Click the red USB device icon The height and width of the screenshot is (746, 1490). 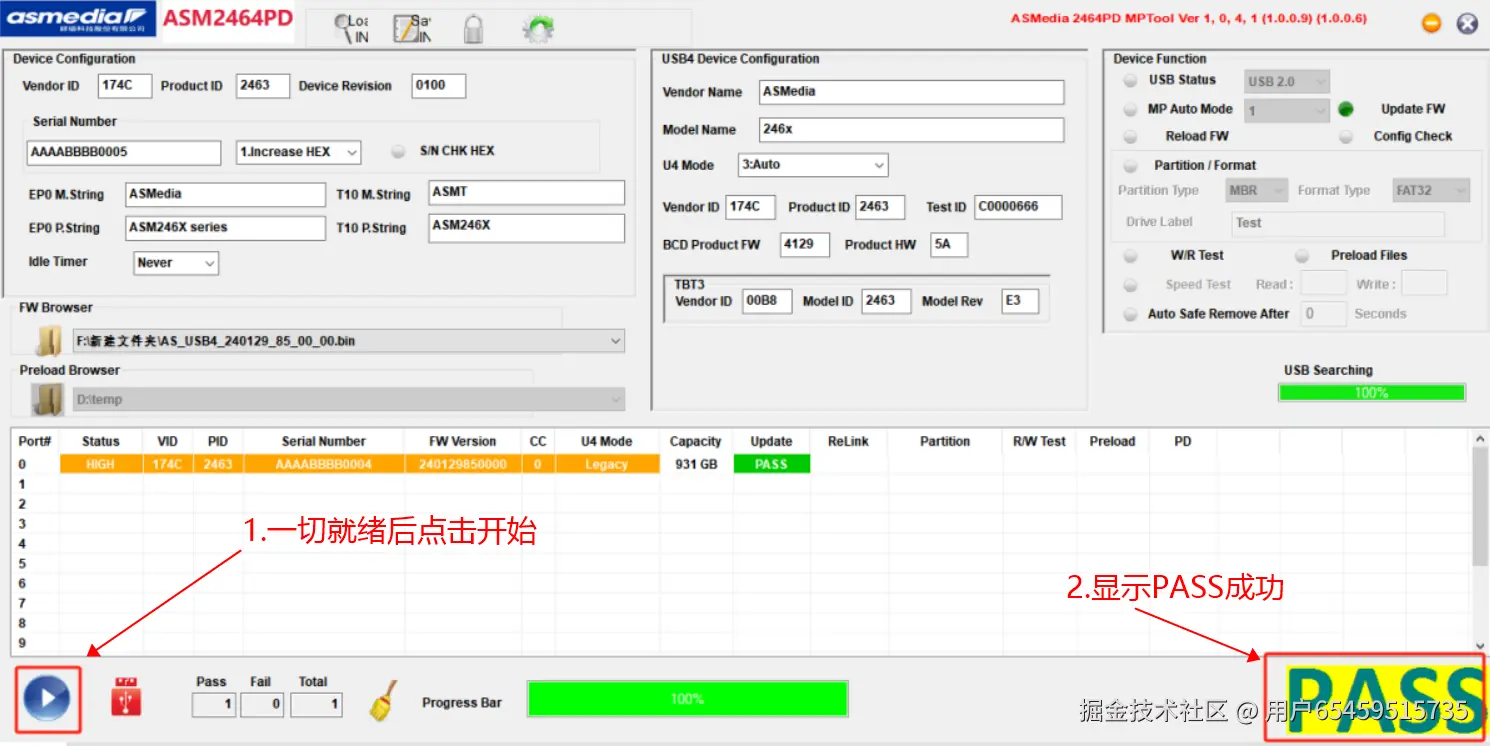click(x=126, y=697)
